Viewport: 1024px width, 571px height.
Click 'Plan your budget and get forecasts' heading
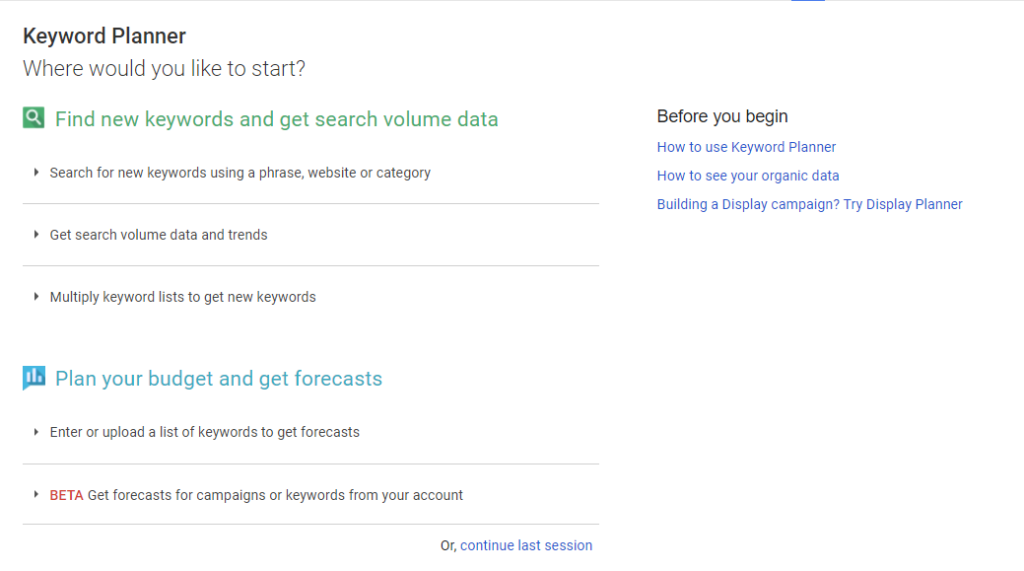(218, 378)
